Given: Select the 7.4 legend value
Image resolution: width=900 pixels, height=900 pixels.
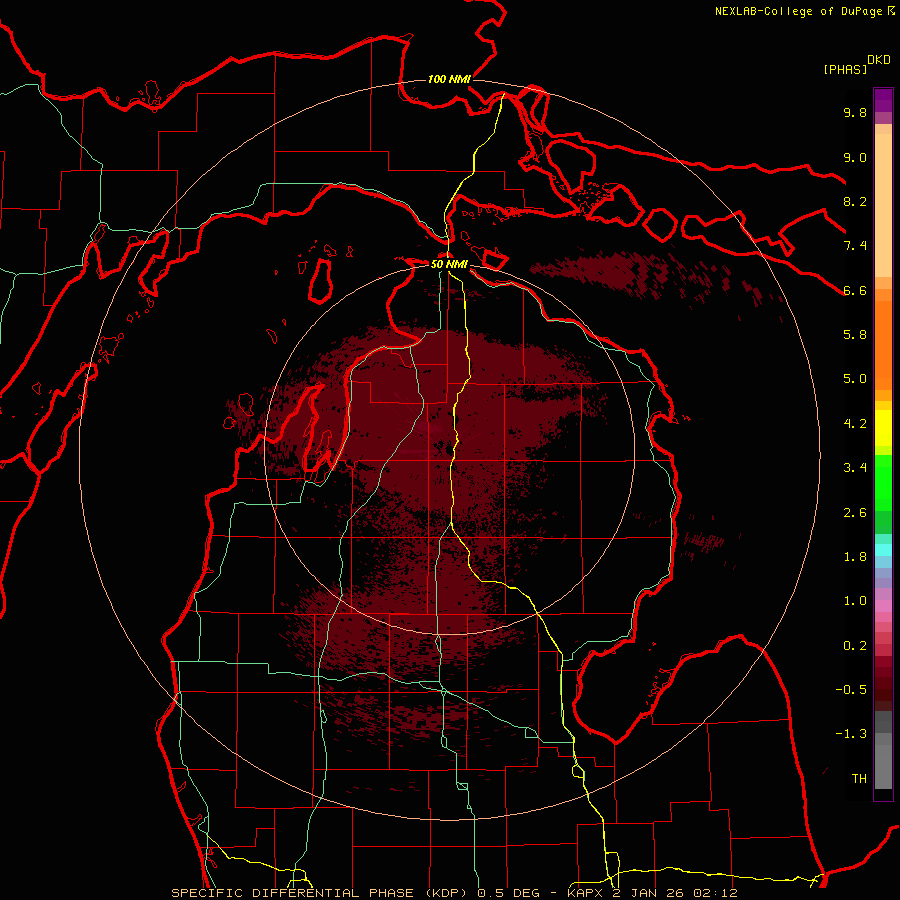Looking at the screenshot, I should tap(855, 246).
